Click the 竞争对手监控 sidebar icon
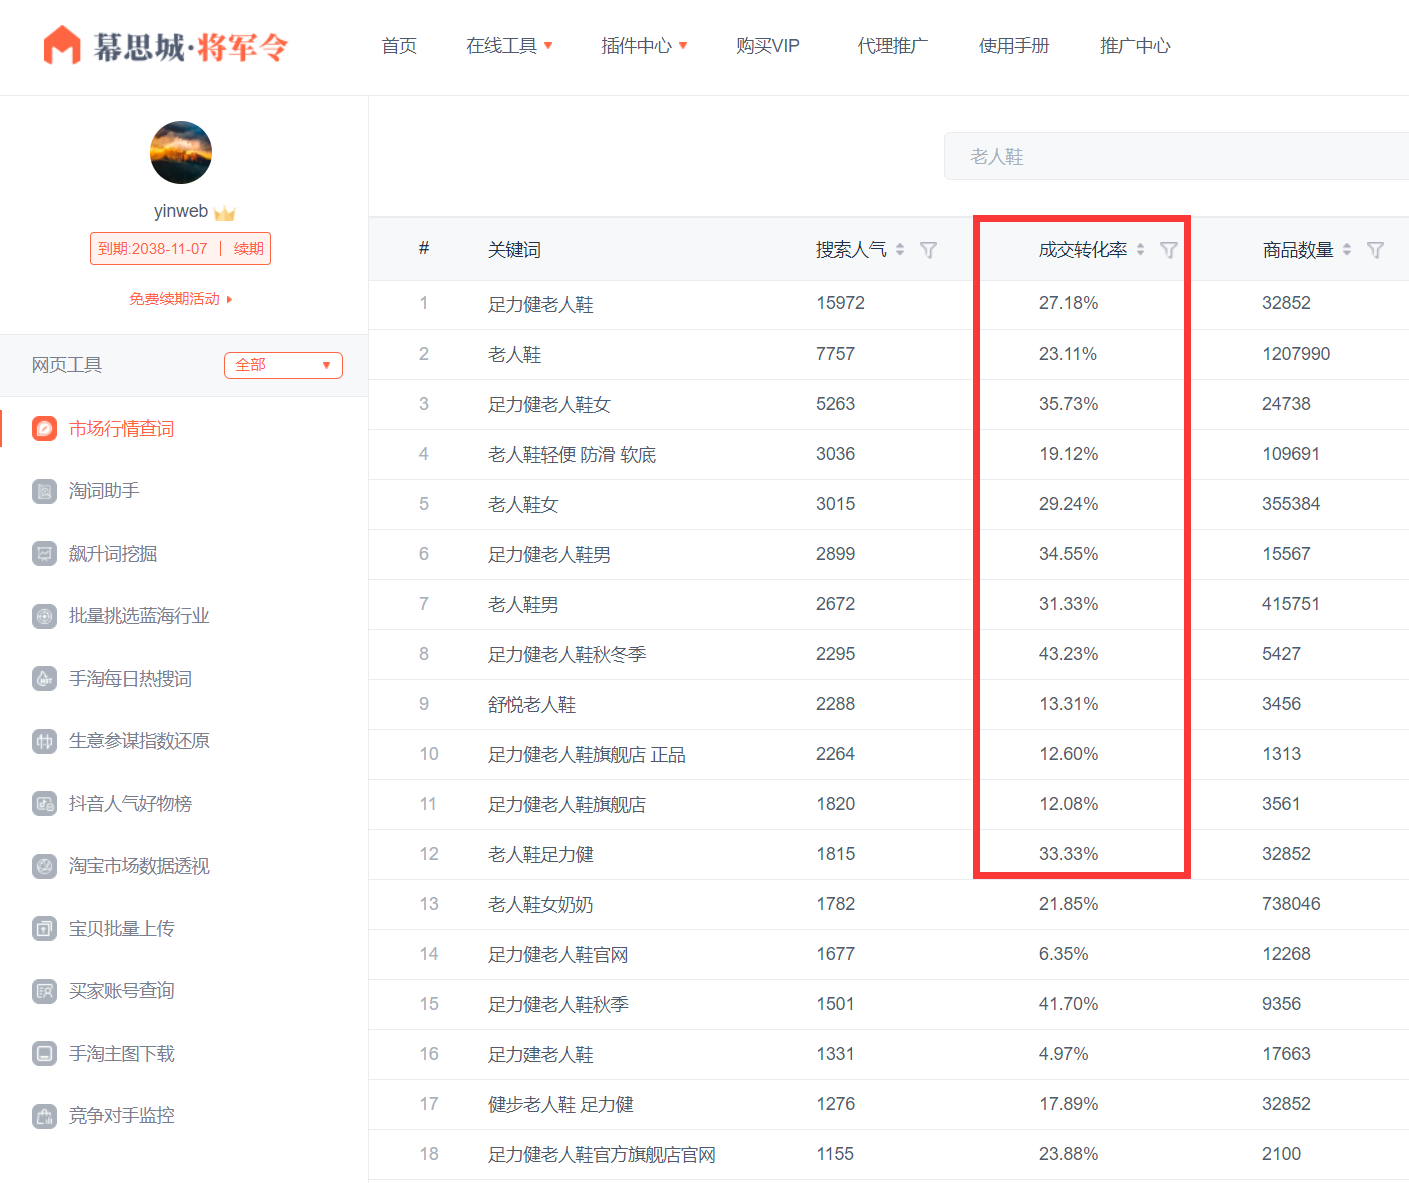This screenshot has height=1183, width=1409. [45, 1116]
